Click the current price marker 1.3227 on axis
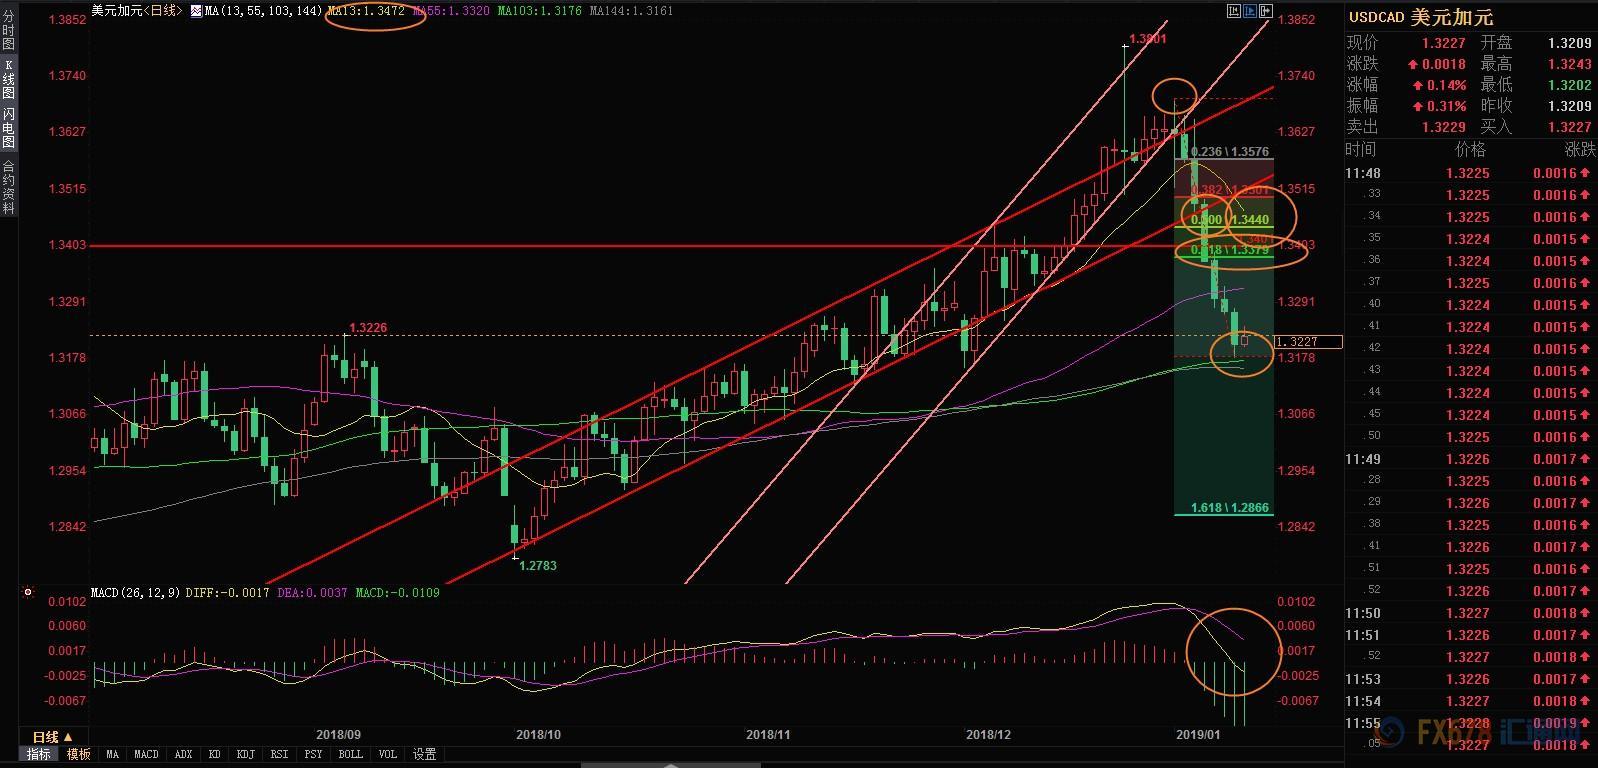Screen dimensions: 1598x768 1308,342
